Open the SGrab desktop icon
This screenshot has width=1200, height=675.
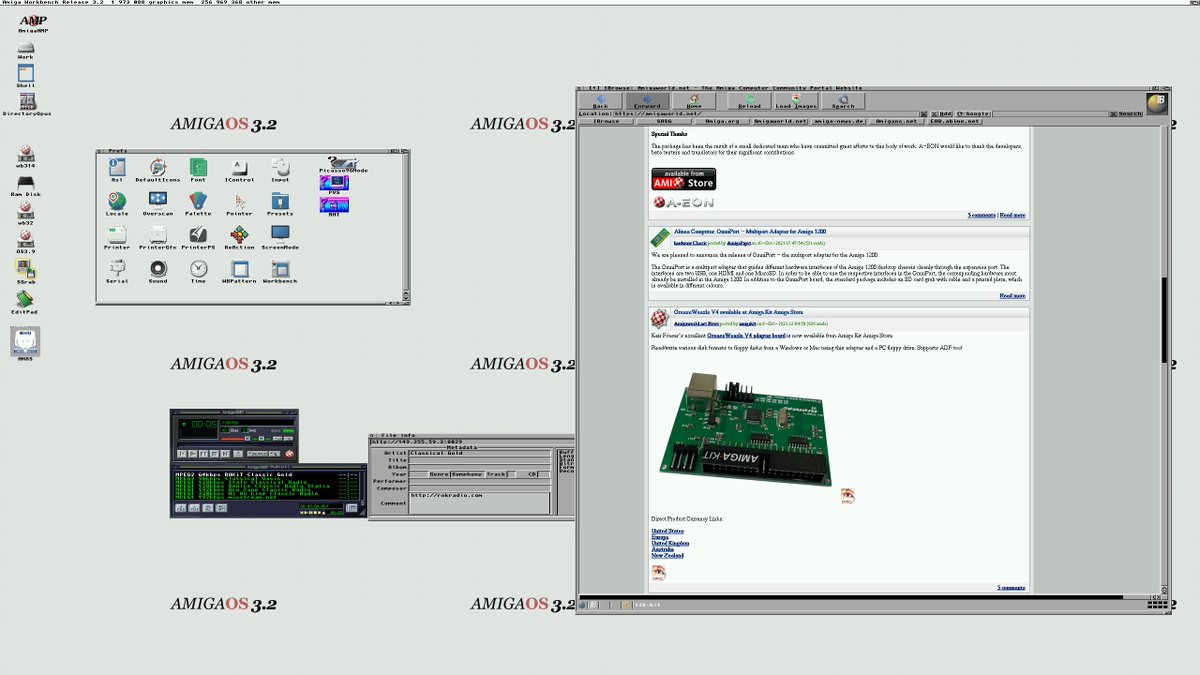[x=26, y=269]
